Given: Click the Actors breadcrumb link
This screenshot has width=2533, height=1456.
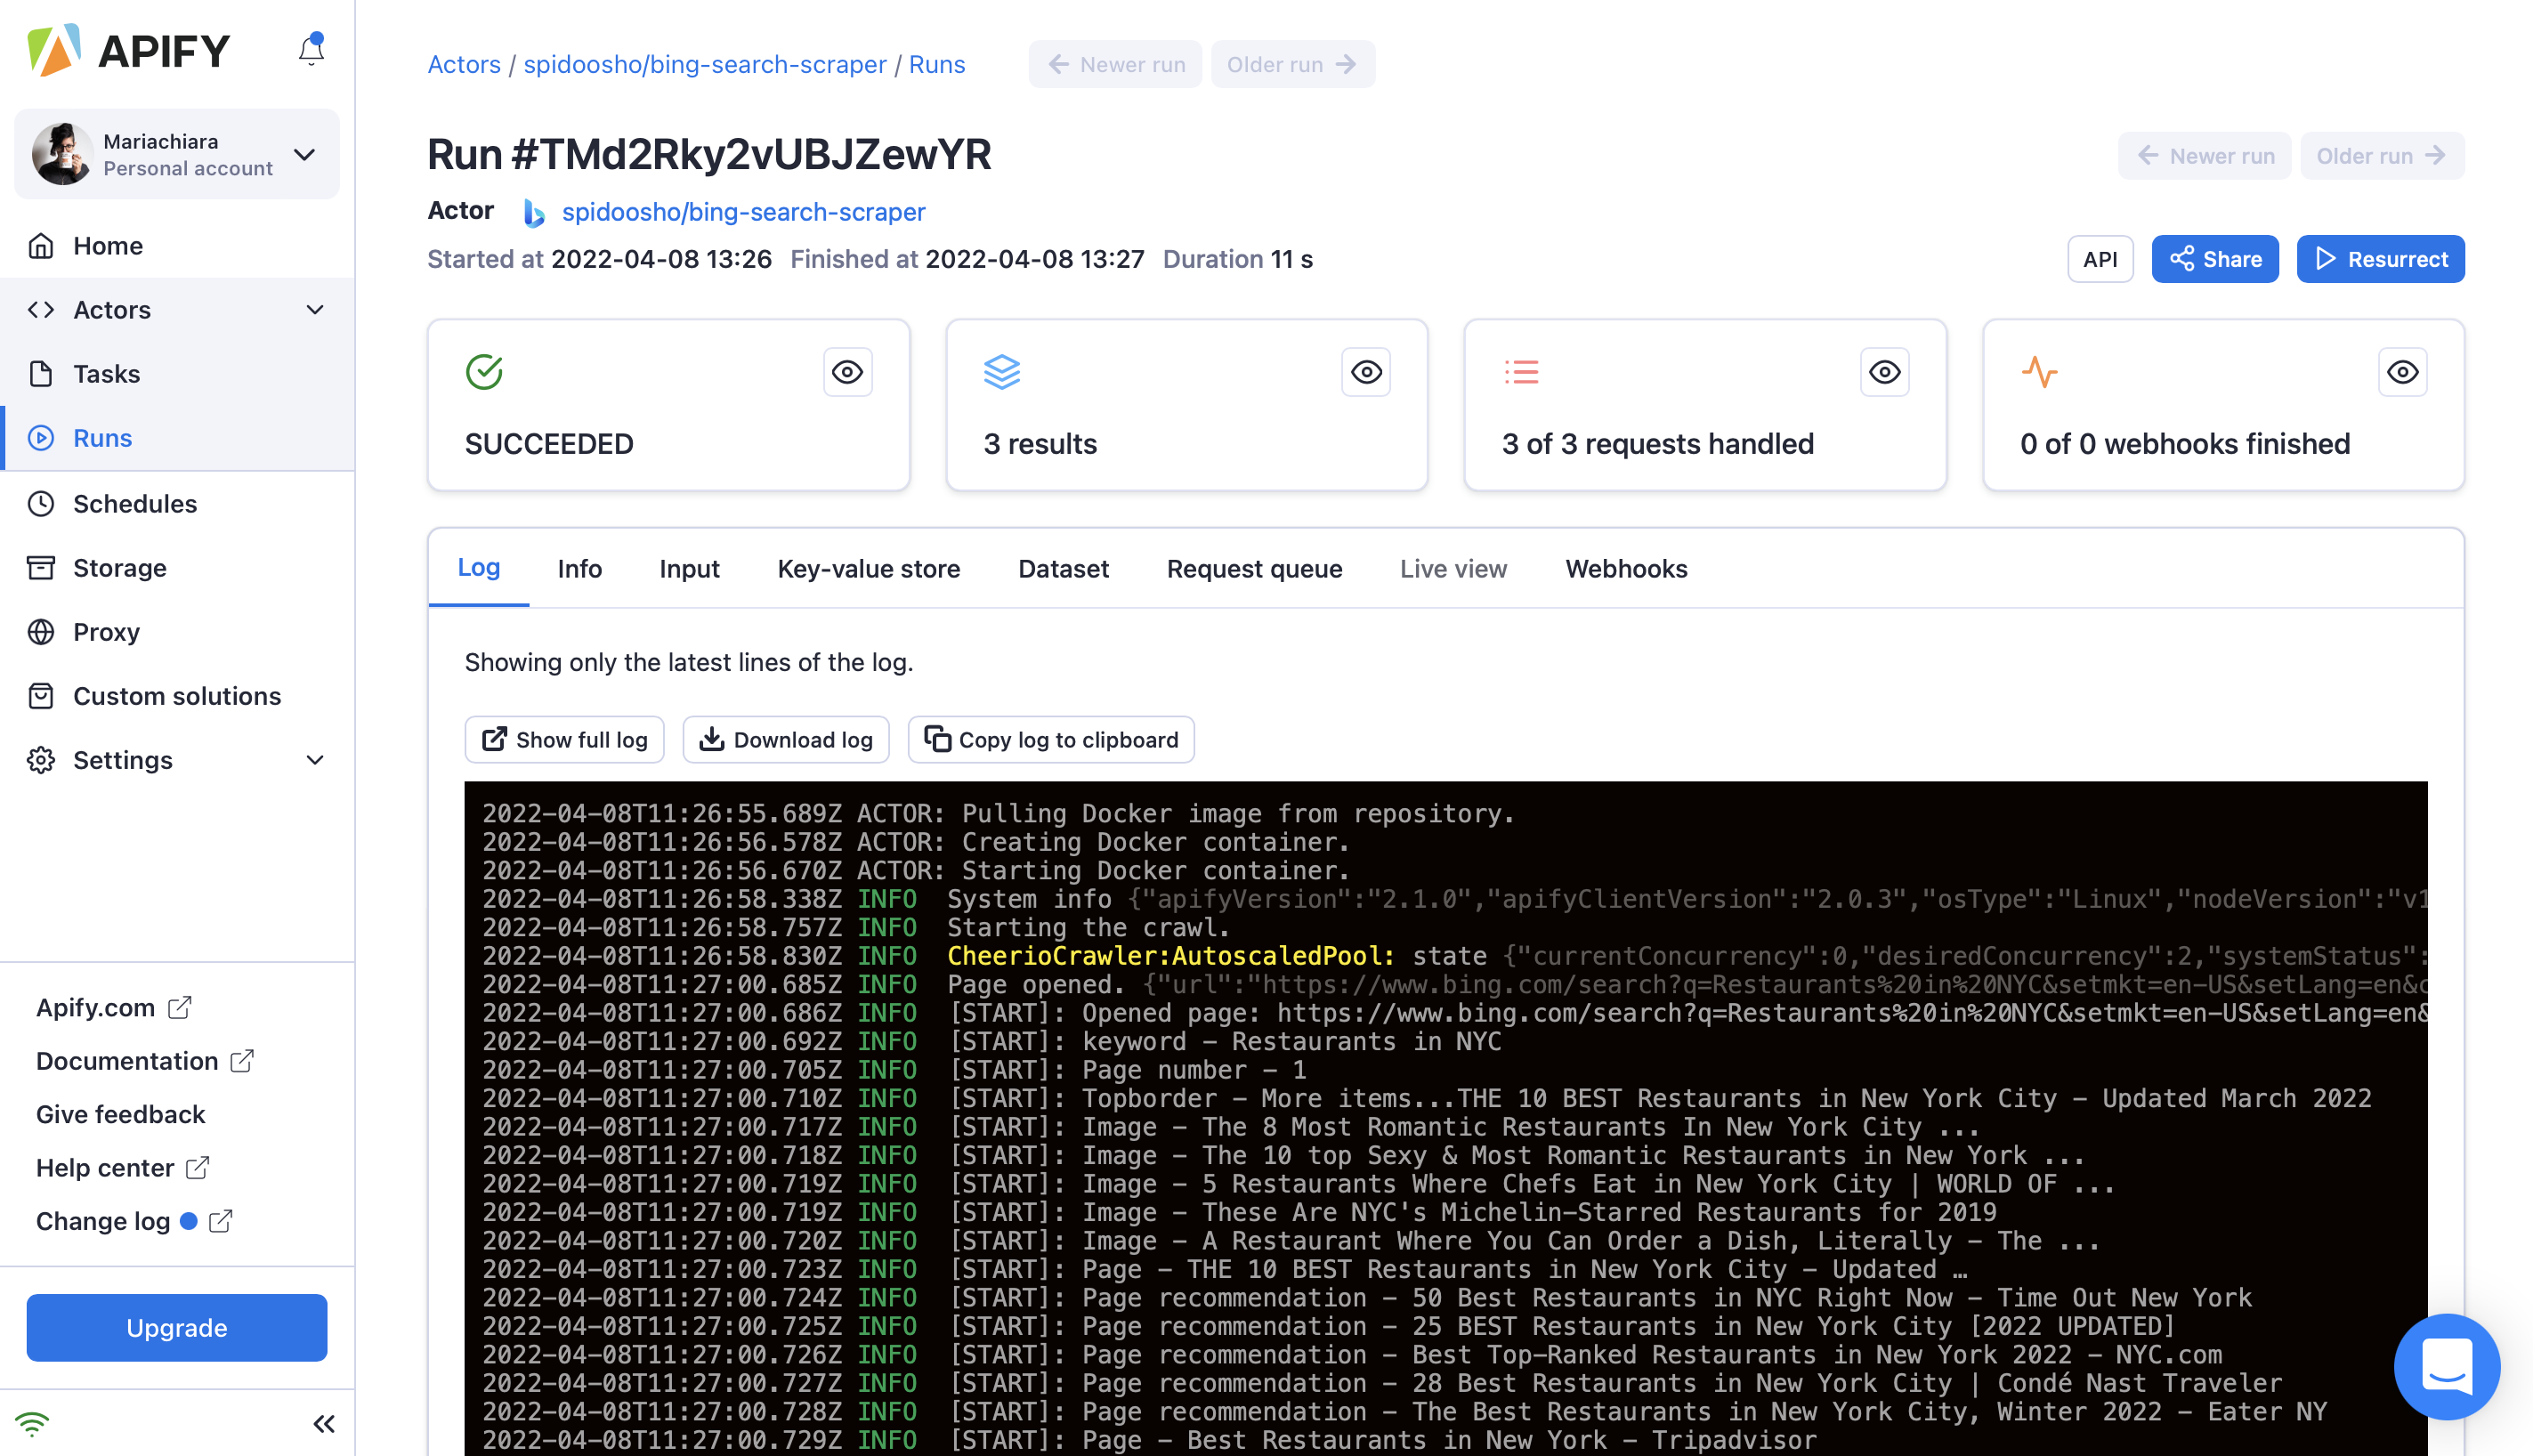Looking at the screenshot, I should tap(464, 64).
